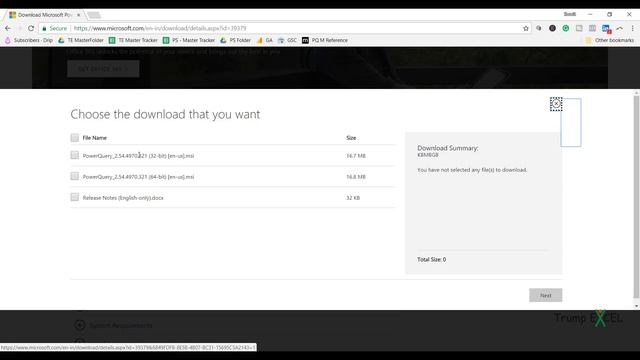This screenshot has height=360, width=640.
Task: Click the 32 KB size value
Action: 353,198
